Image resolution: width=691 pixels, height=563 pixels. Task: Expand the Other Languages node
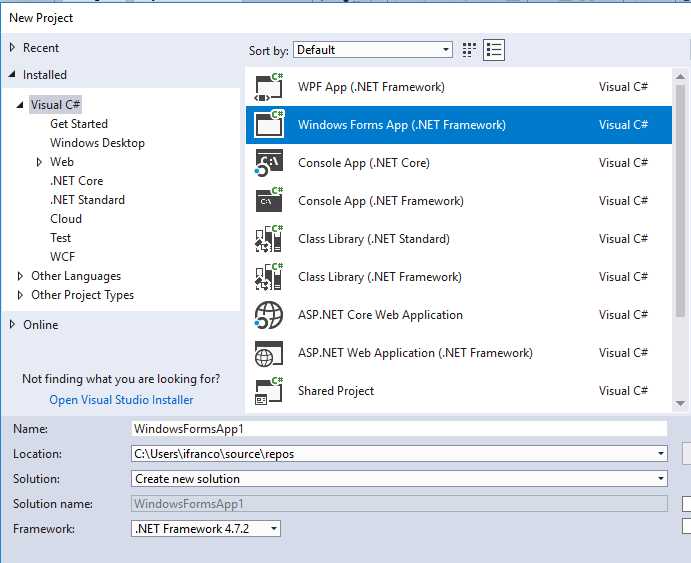coord(20,276)
